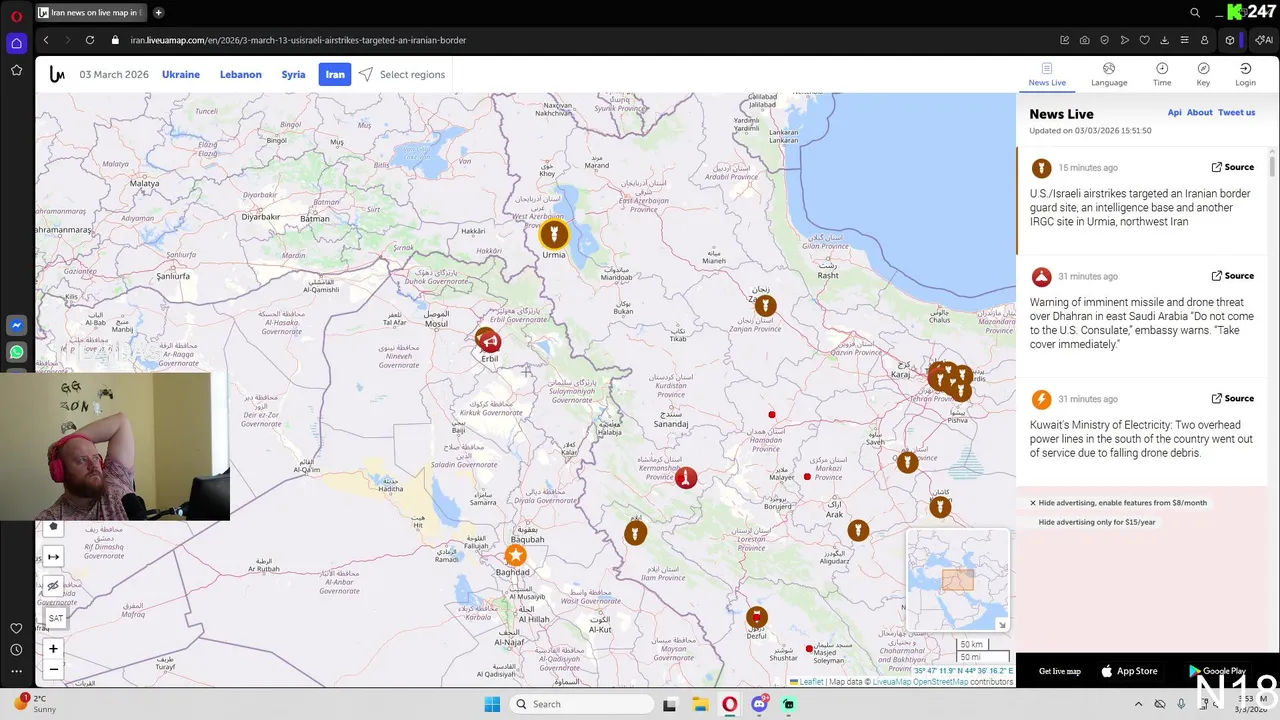The width and height of the screenshot is (1280, 720).
Task: Click Opera icon in the taskbar
Action: click(730, 704)
